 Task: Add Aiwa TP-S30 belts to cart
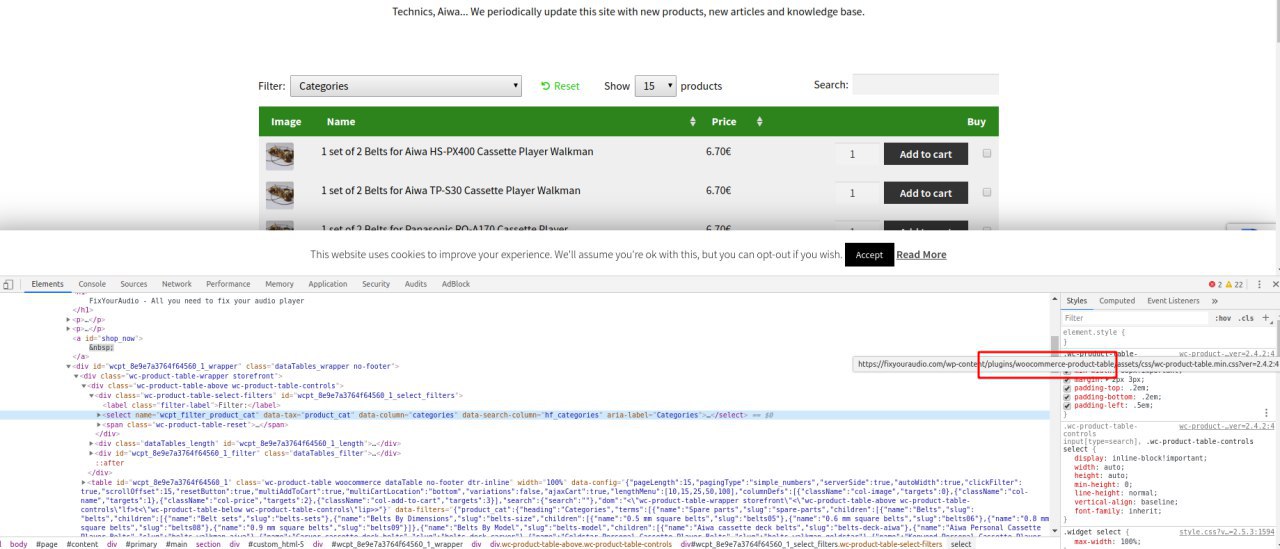pyautogui.click(x=926, y=193)
